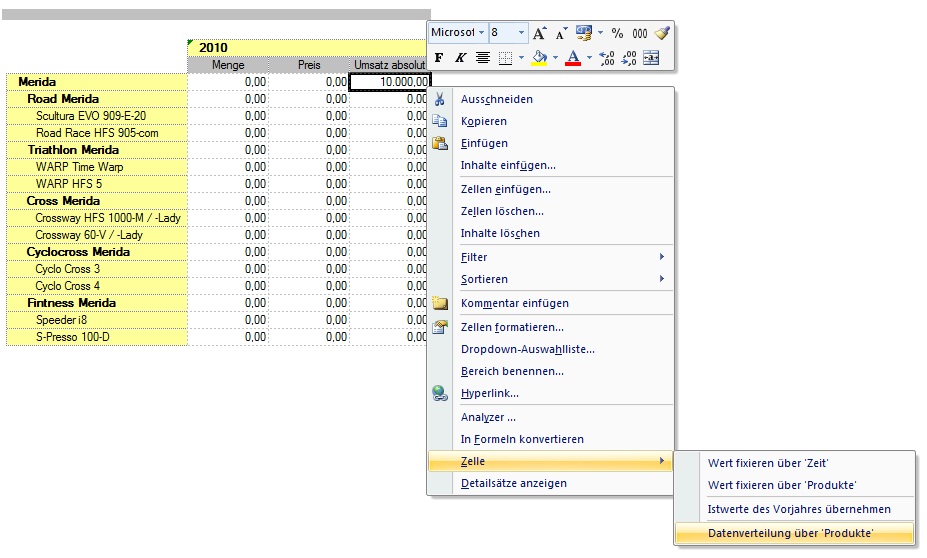
Task: Click the Preis column header
Action: (x=309, y=64)
